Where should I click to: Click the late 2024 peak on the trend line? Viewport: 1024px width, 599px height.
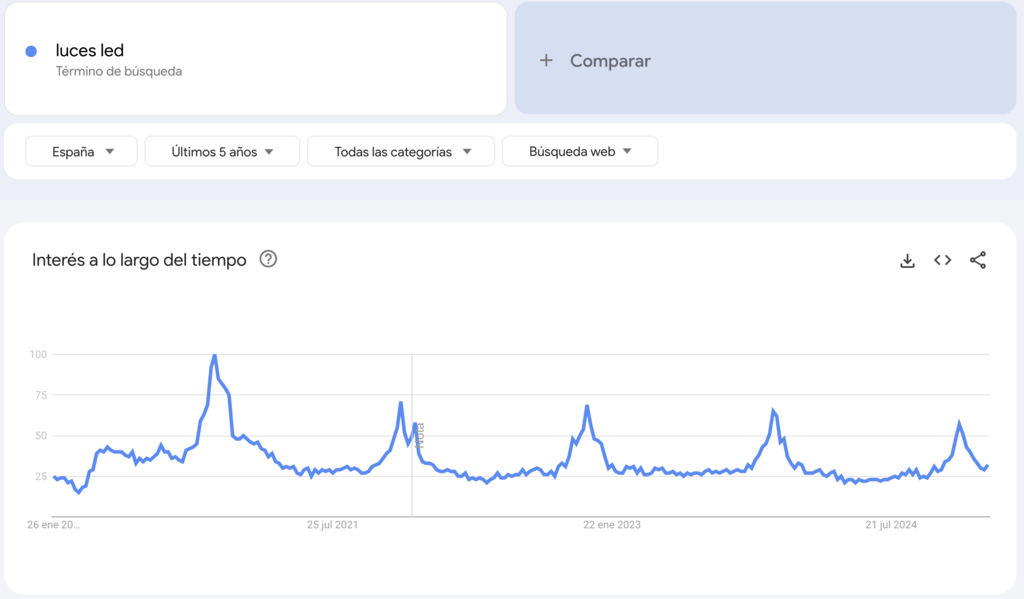(x=959, y=420)
